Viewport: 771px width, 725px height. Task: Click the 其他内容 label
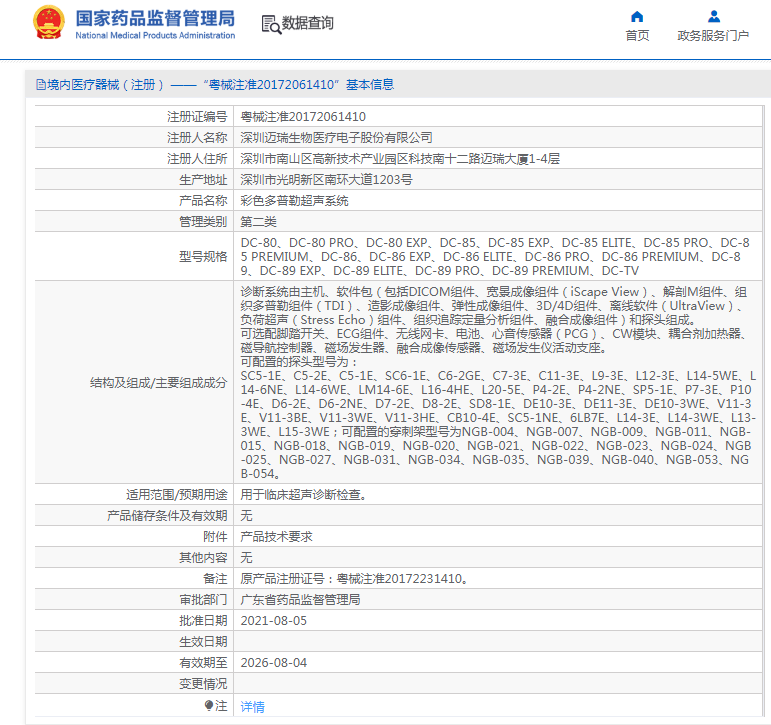pyautogui.click(x=203, y=558)
